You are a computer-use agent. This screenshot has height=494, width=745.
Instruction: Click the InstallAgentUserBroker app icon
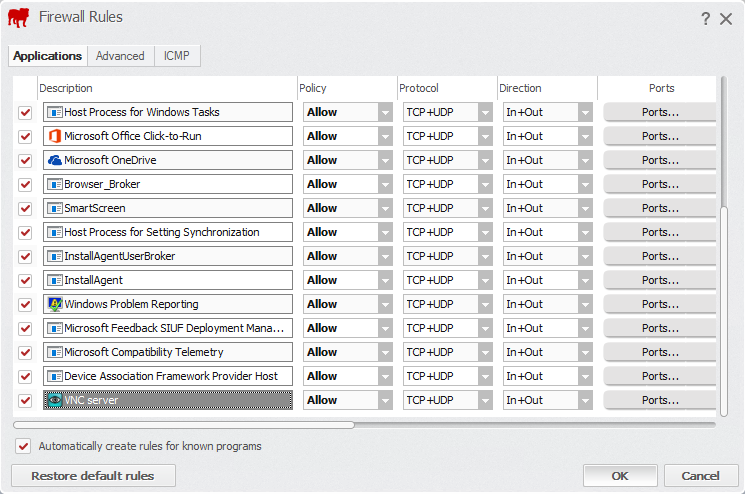(x=55, y=256)
